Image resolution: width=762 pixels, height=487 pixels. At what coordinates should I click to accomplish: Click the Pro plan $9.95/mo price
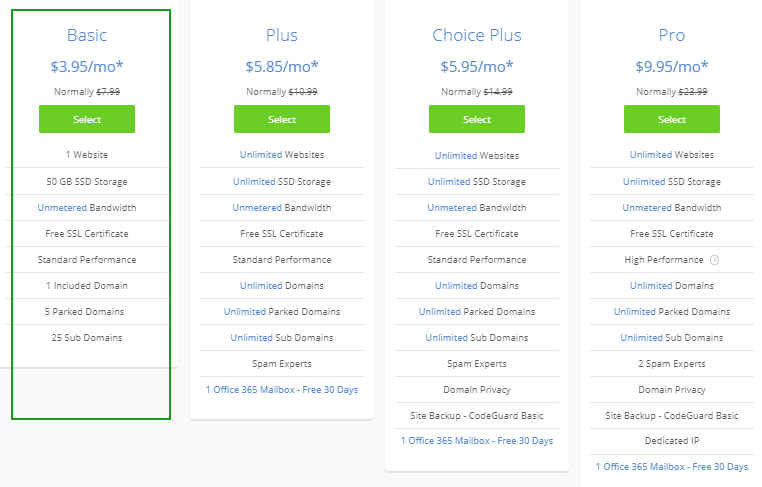coord(672,67)
